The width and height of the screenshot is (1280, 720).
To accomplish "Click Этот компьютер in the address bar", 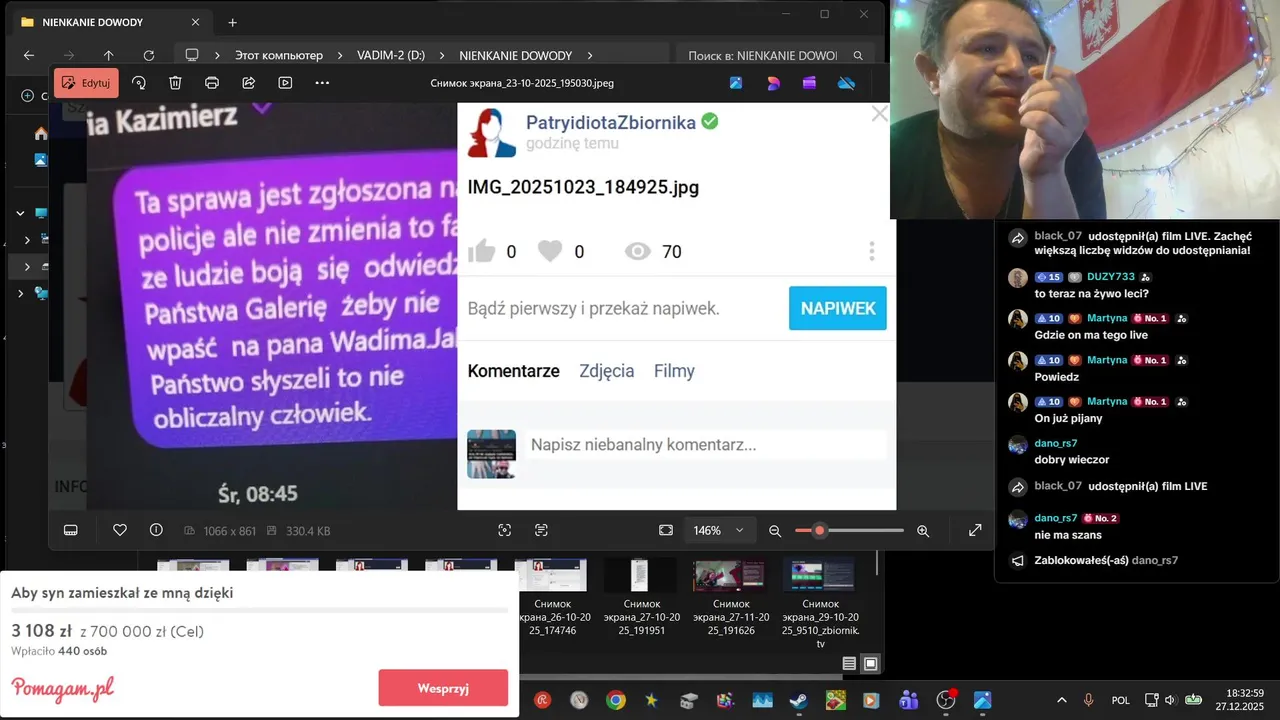I will [279, 55].
